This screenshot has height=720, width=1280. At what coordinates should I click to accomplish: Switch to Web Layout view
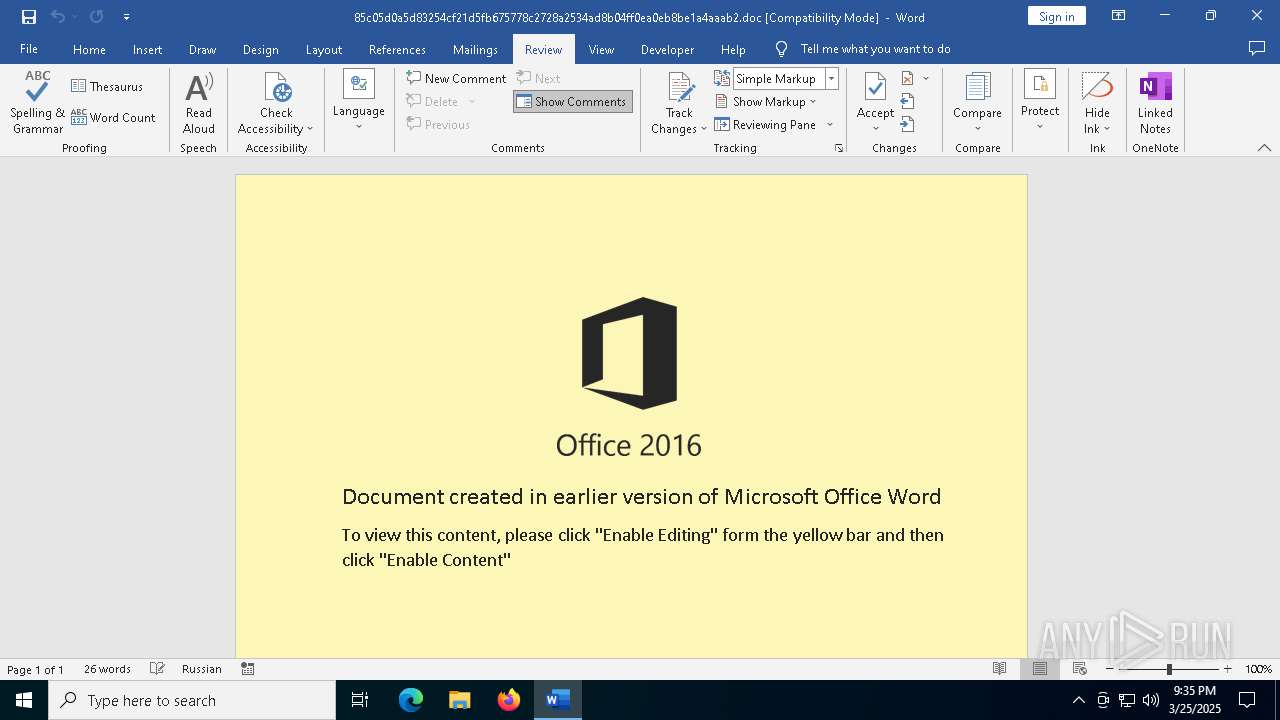[x=1080, y=669]
